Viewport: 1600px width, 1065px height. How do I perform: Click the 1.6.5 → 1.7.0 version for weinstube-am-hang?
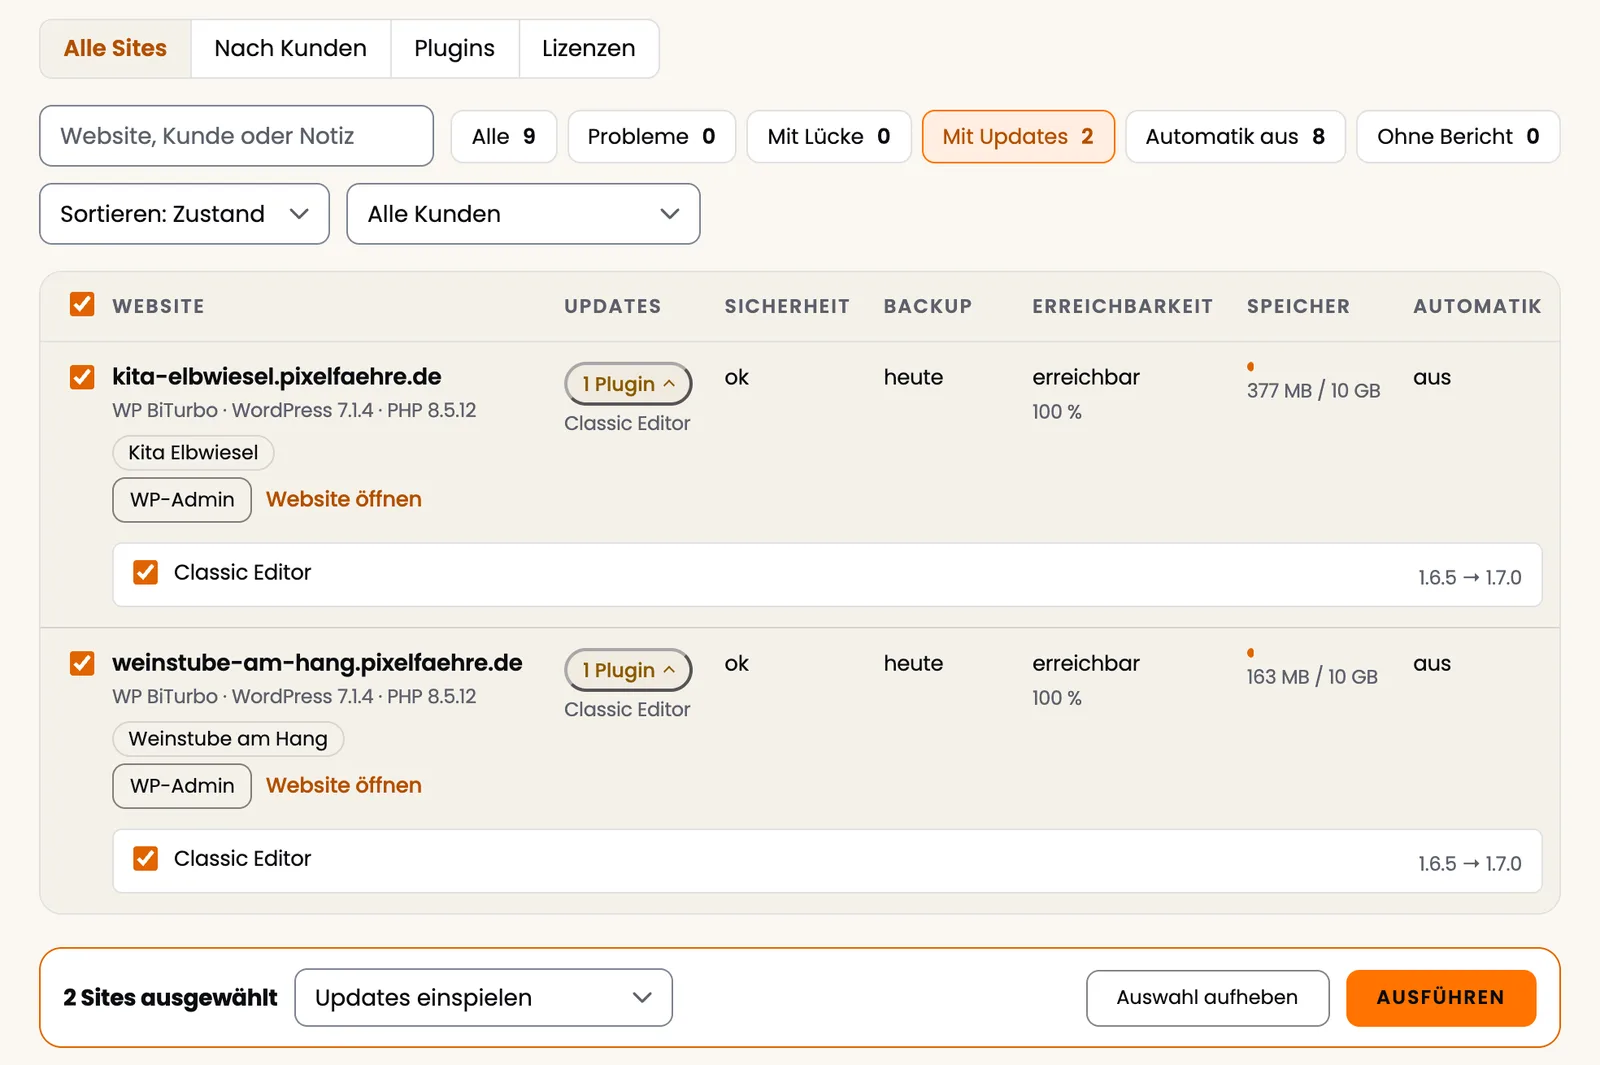coord(1469,864)
